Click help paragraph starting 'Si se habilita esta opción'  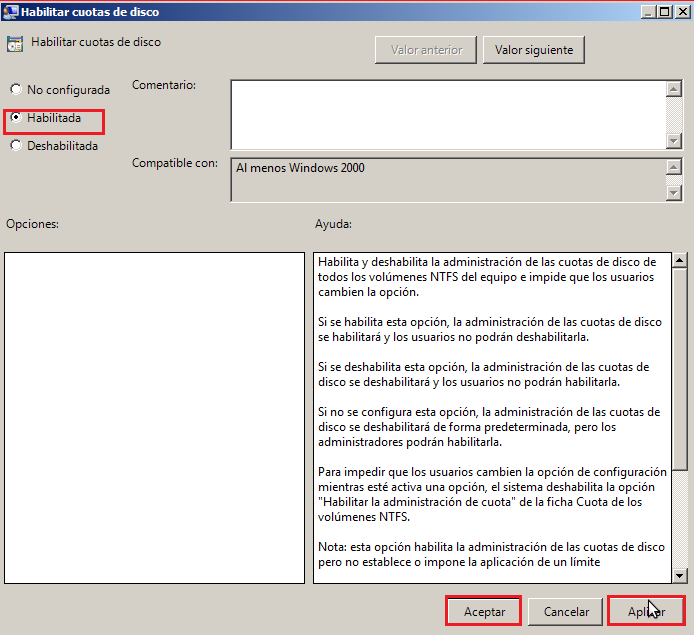click(490, 329)
